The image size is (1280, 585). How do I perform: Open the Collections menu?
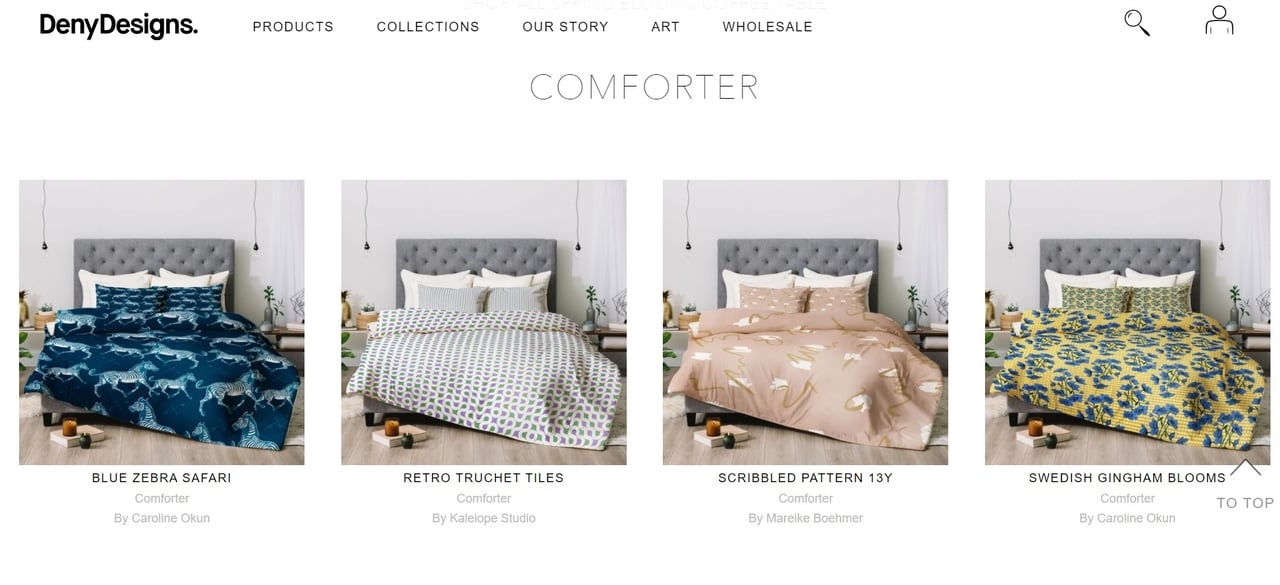pos(428,27)
